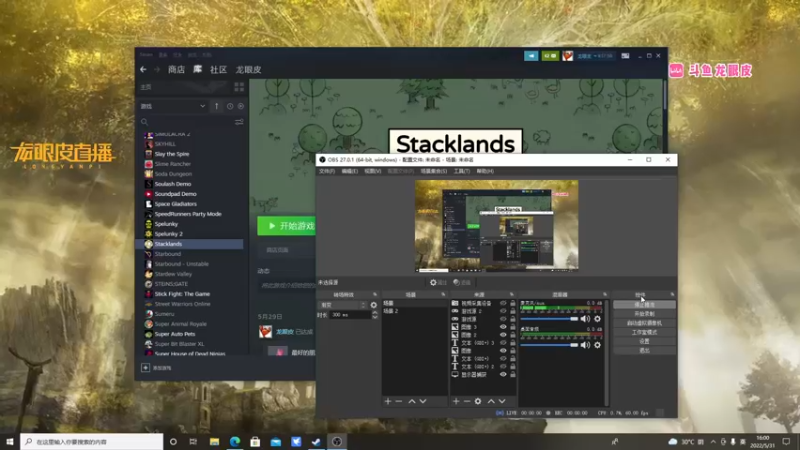Pop out the 来源 dock panel icon
Image resolution: width=800 pixels, height=450 pixels.
(x=512, y=294)
